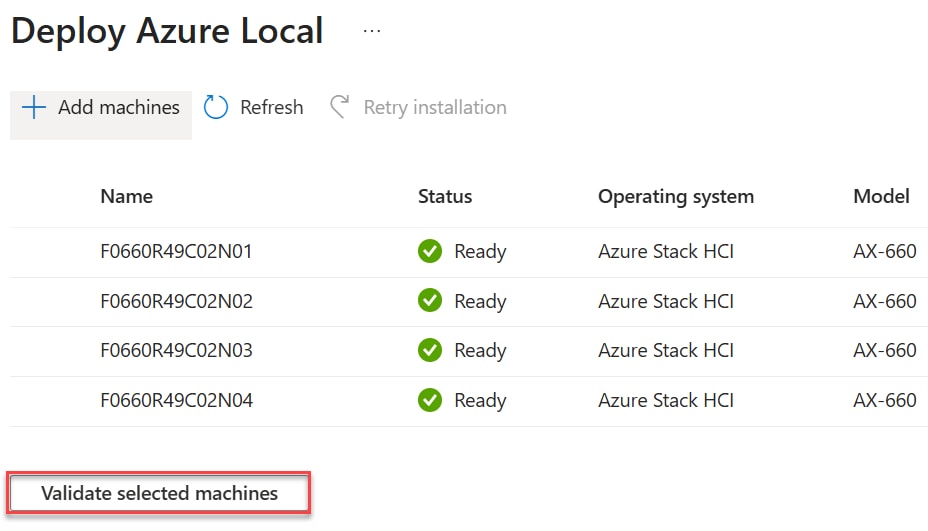Click Azure Stack HCI in F0660R49C02N03 row

666,350
